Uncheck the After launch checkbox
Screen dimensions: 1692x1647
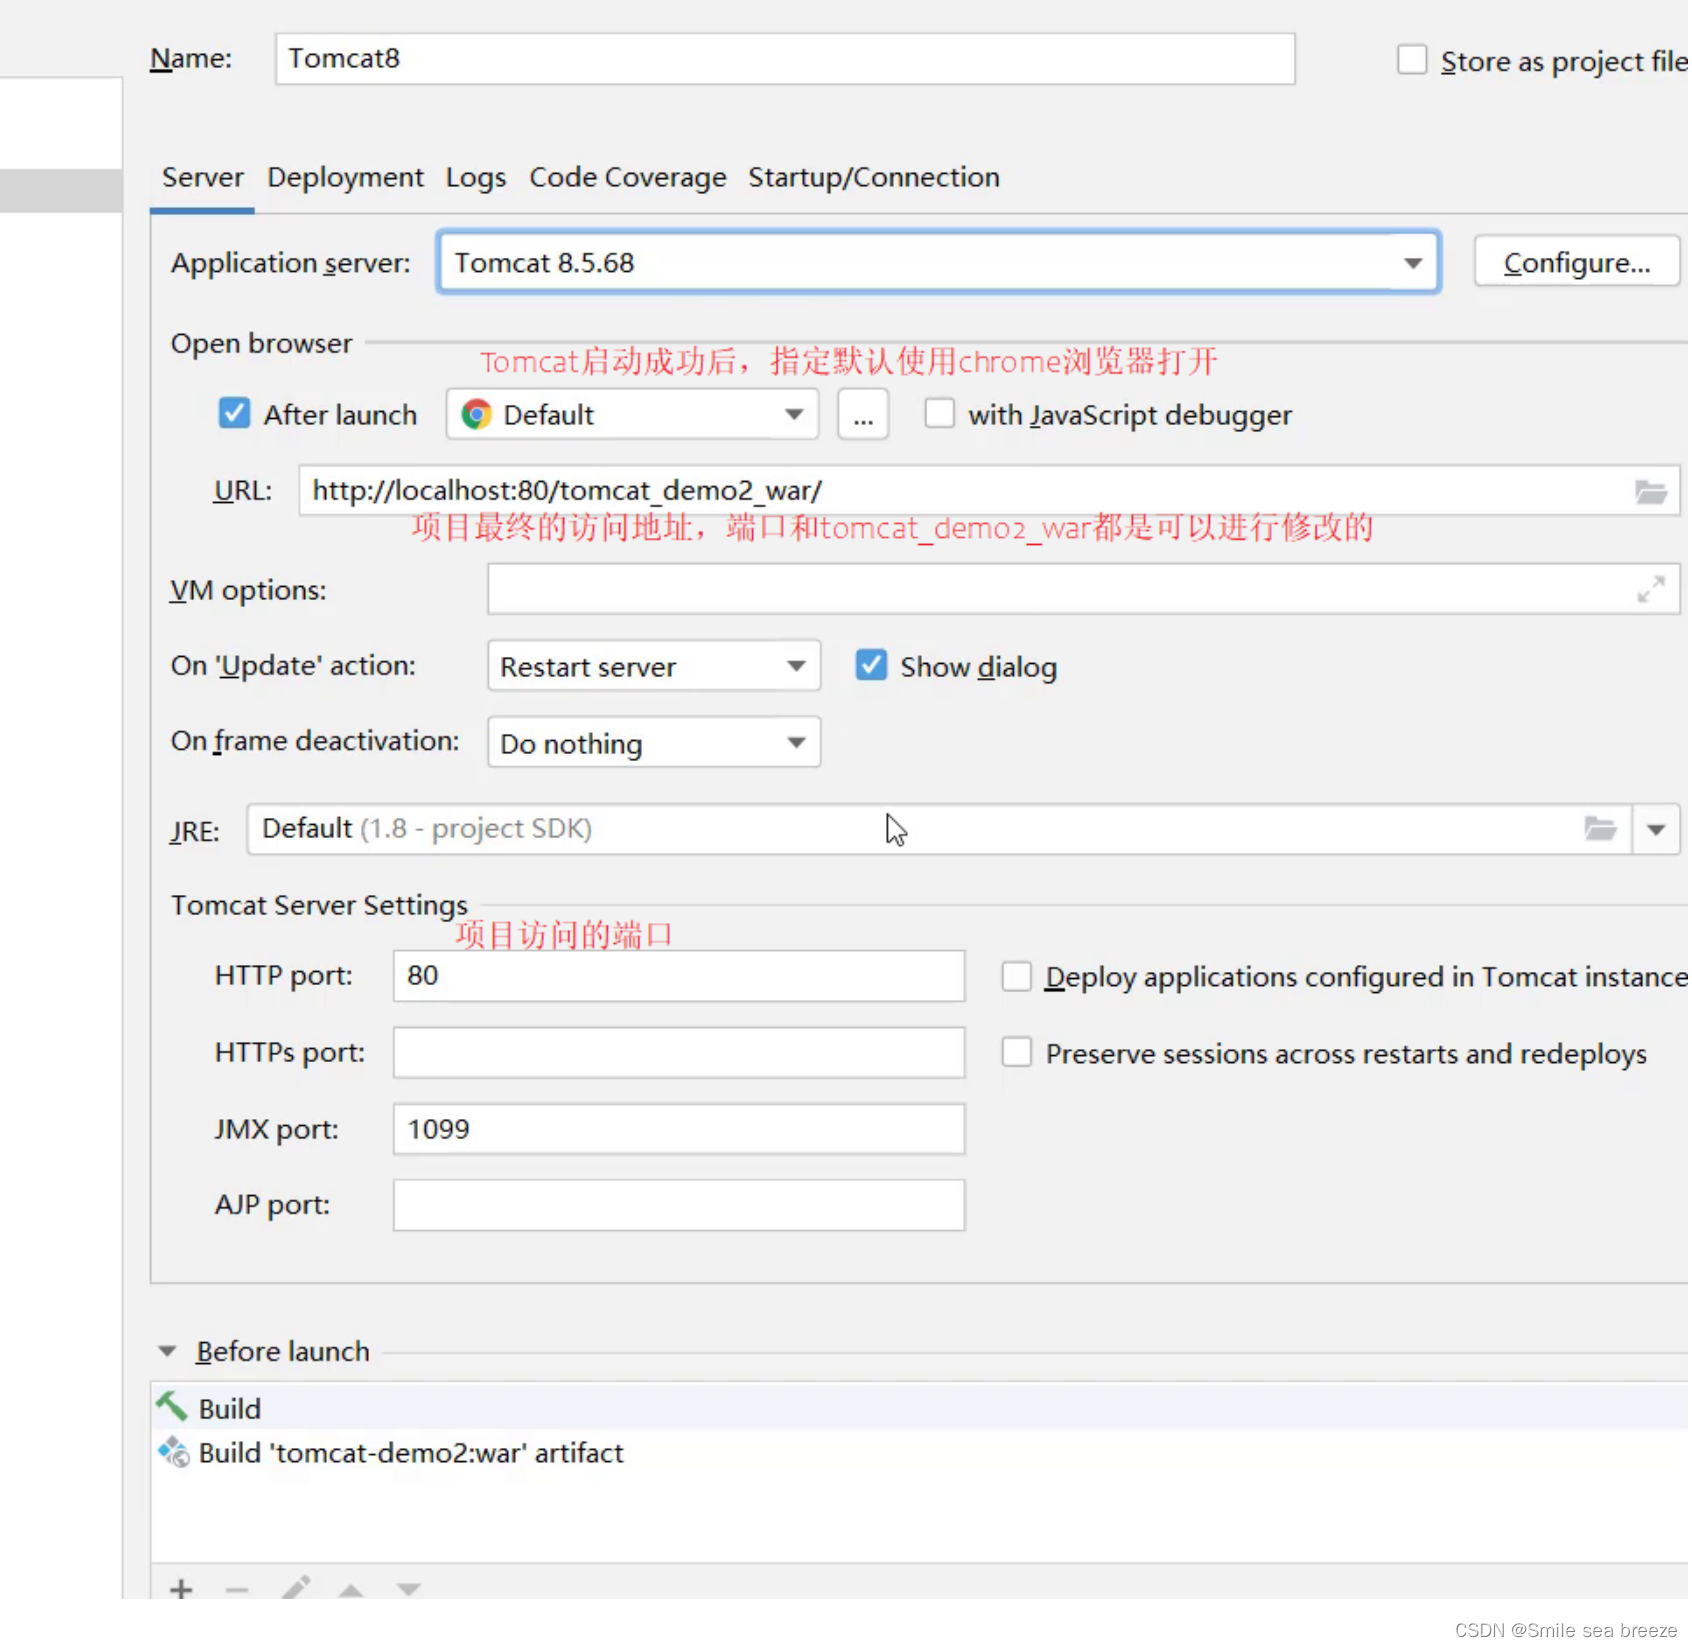(x=235, y=415)
